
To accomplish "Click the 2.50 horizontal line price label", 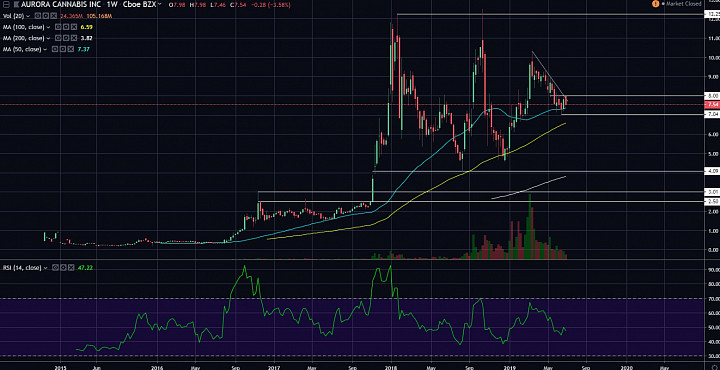I will coord(712,202).
